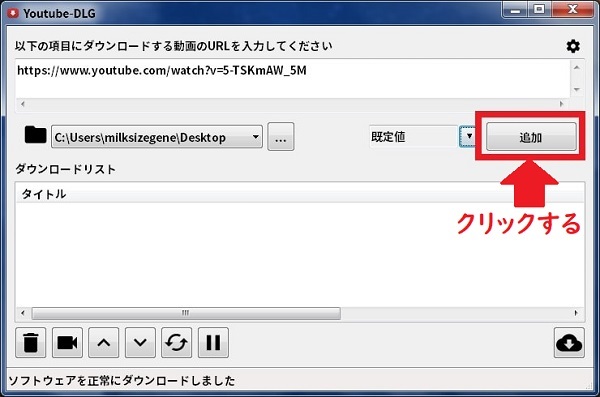Move item up with the up-arrow button
Viewport: 600px width, 397px height.
tap(104, 342)
